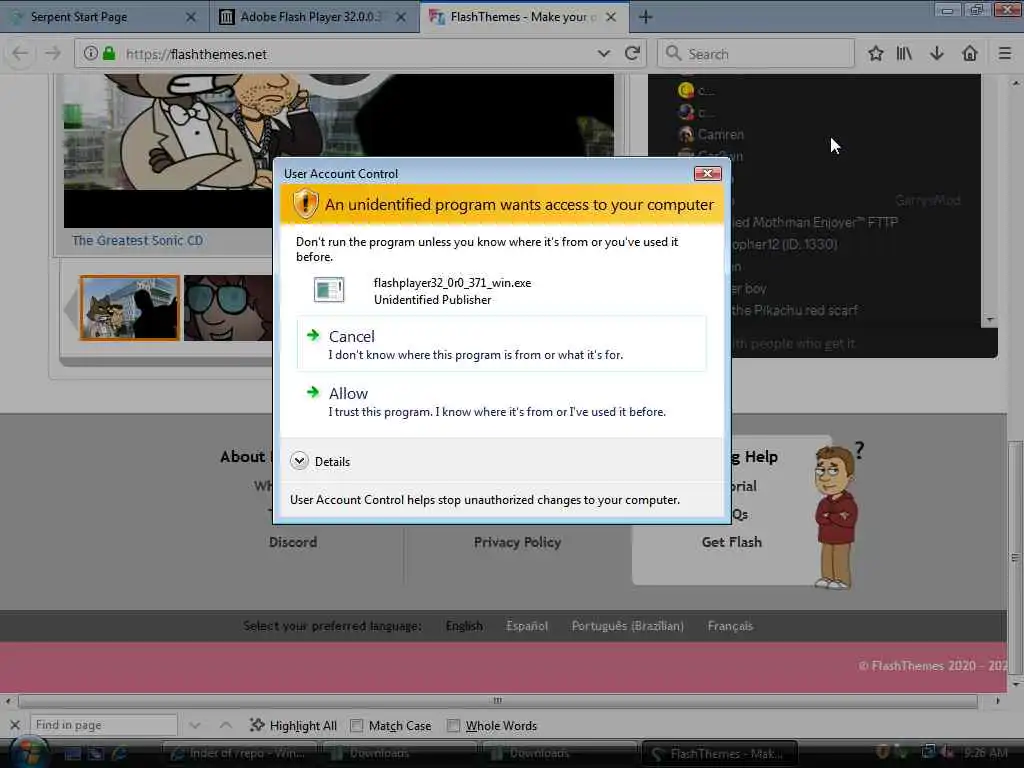Bookmark this page with star icon
Viewport: 1024px width, 768px height.
(875, 54)
